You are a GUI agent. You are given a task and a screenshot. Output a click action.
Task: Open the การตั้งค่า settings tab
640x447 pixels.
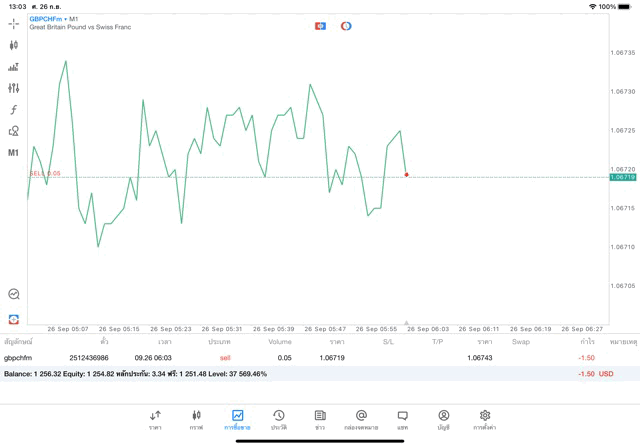click(x=485, y=419)
